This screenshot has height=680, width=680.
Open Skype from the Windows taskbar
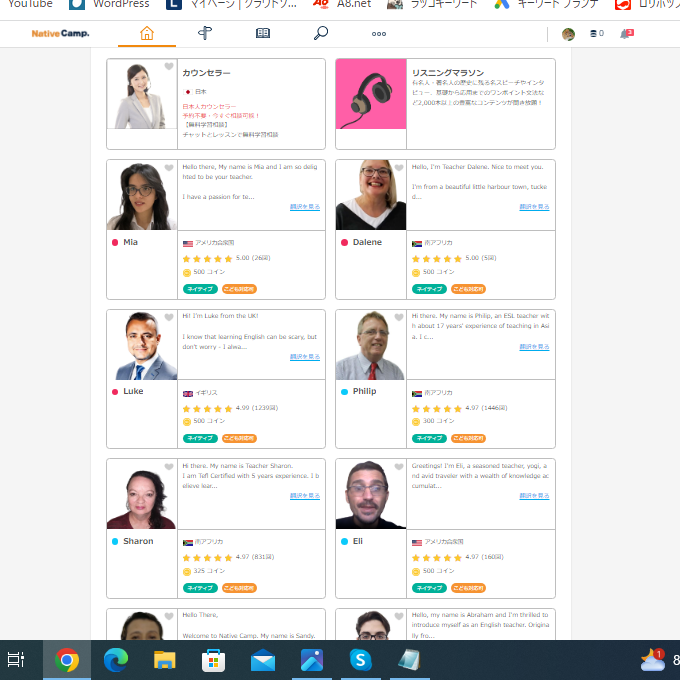click(x=360, y=659)
